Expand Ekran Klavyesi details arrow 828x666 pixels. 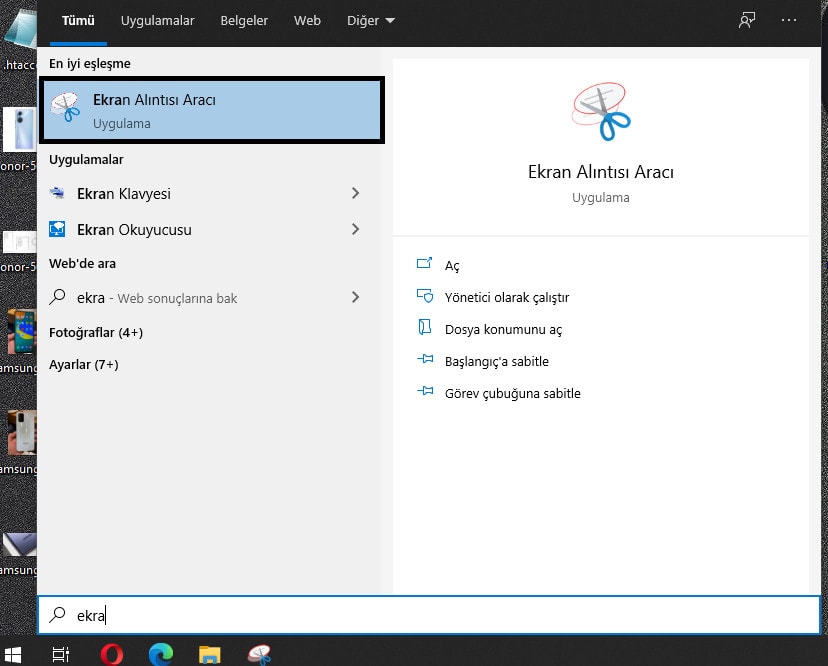tap(355, 193)
